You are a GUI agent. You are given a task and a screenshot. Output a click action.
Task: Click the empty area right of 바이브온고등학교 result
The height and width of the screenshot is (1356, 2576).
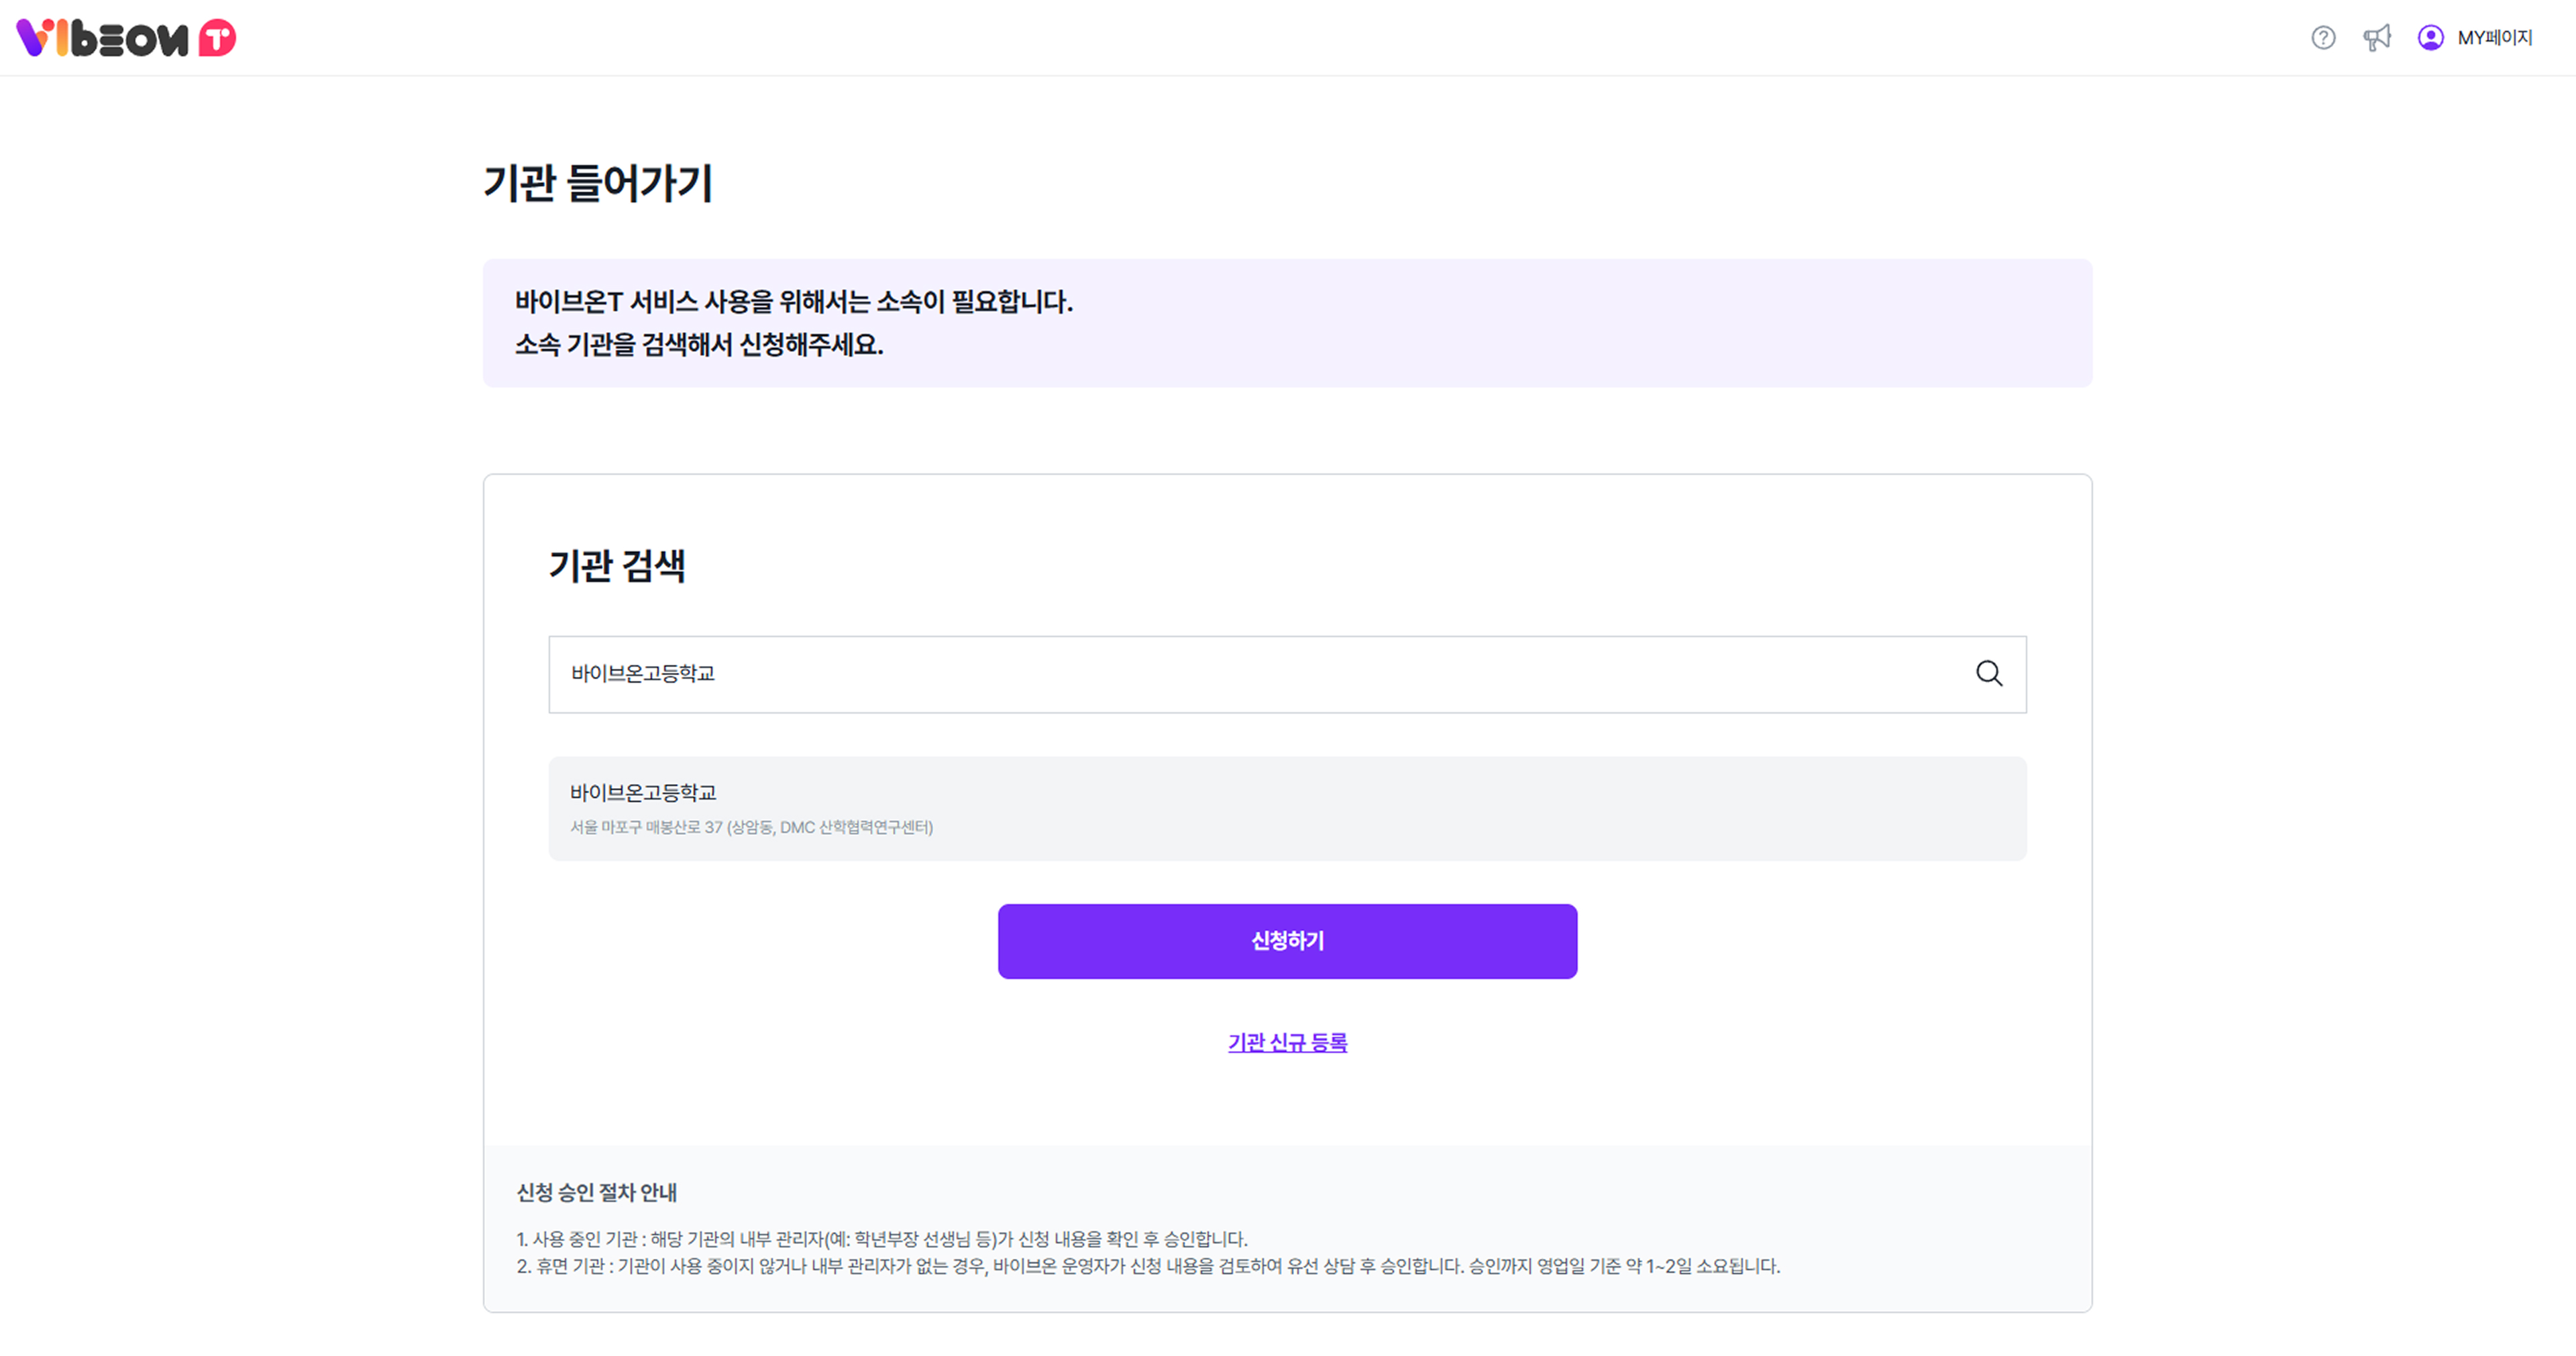coord(1500,808)
